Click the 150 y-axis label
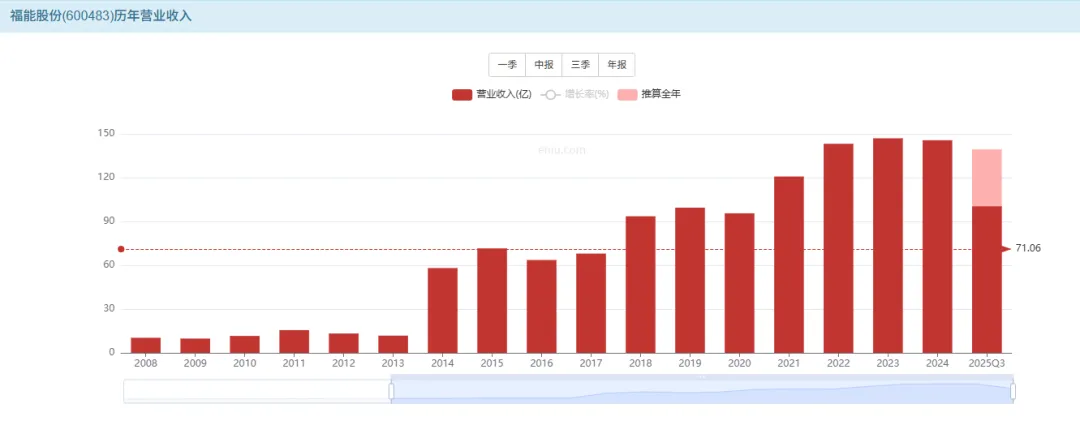 coord(107,134)
